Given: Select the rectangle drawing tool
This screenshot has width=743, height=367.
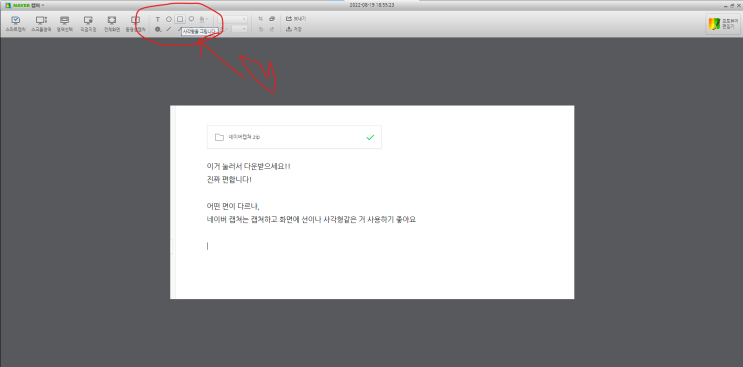Looking at the screenshot, I should point(180,19).
